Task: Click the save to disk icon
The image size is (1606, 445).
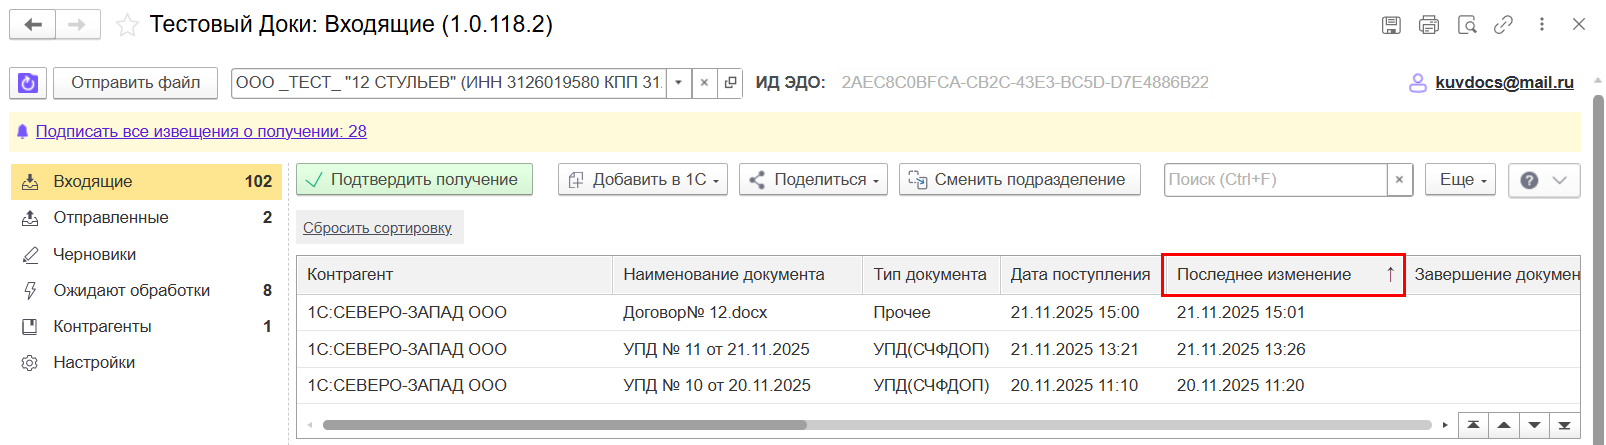Action: (x=1391, y=25)
